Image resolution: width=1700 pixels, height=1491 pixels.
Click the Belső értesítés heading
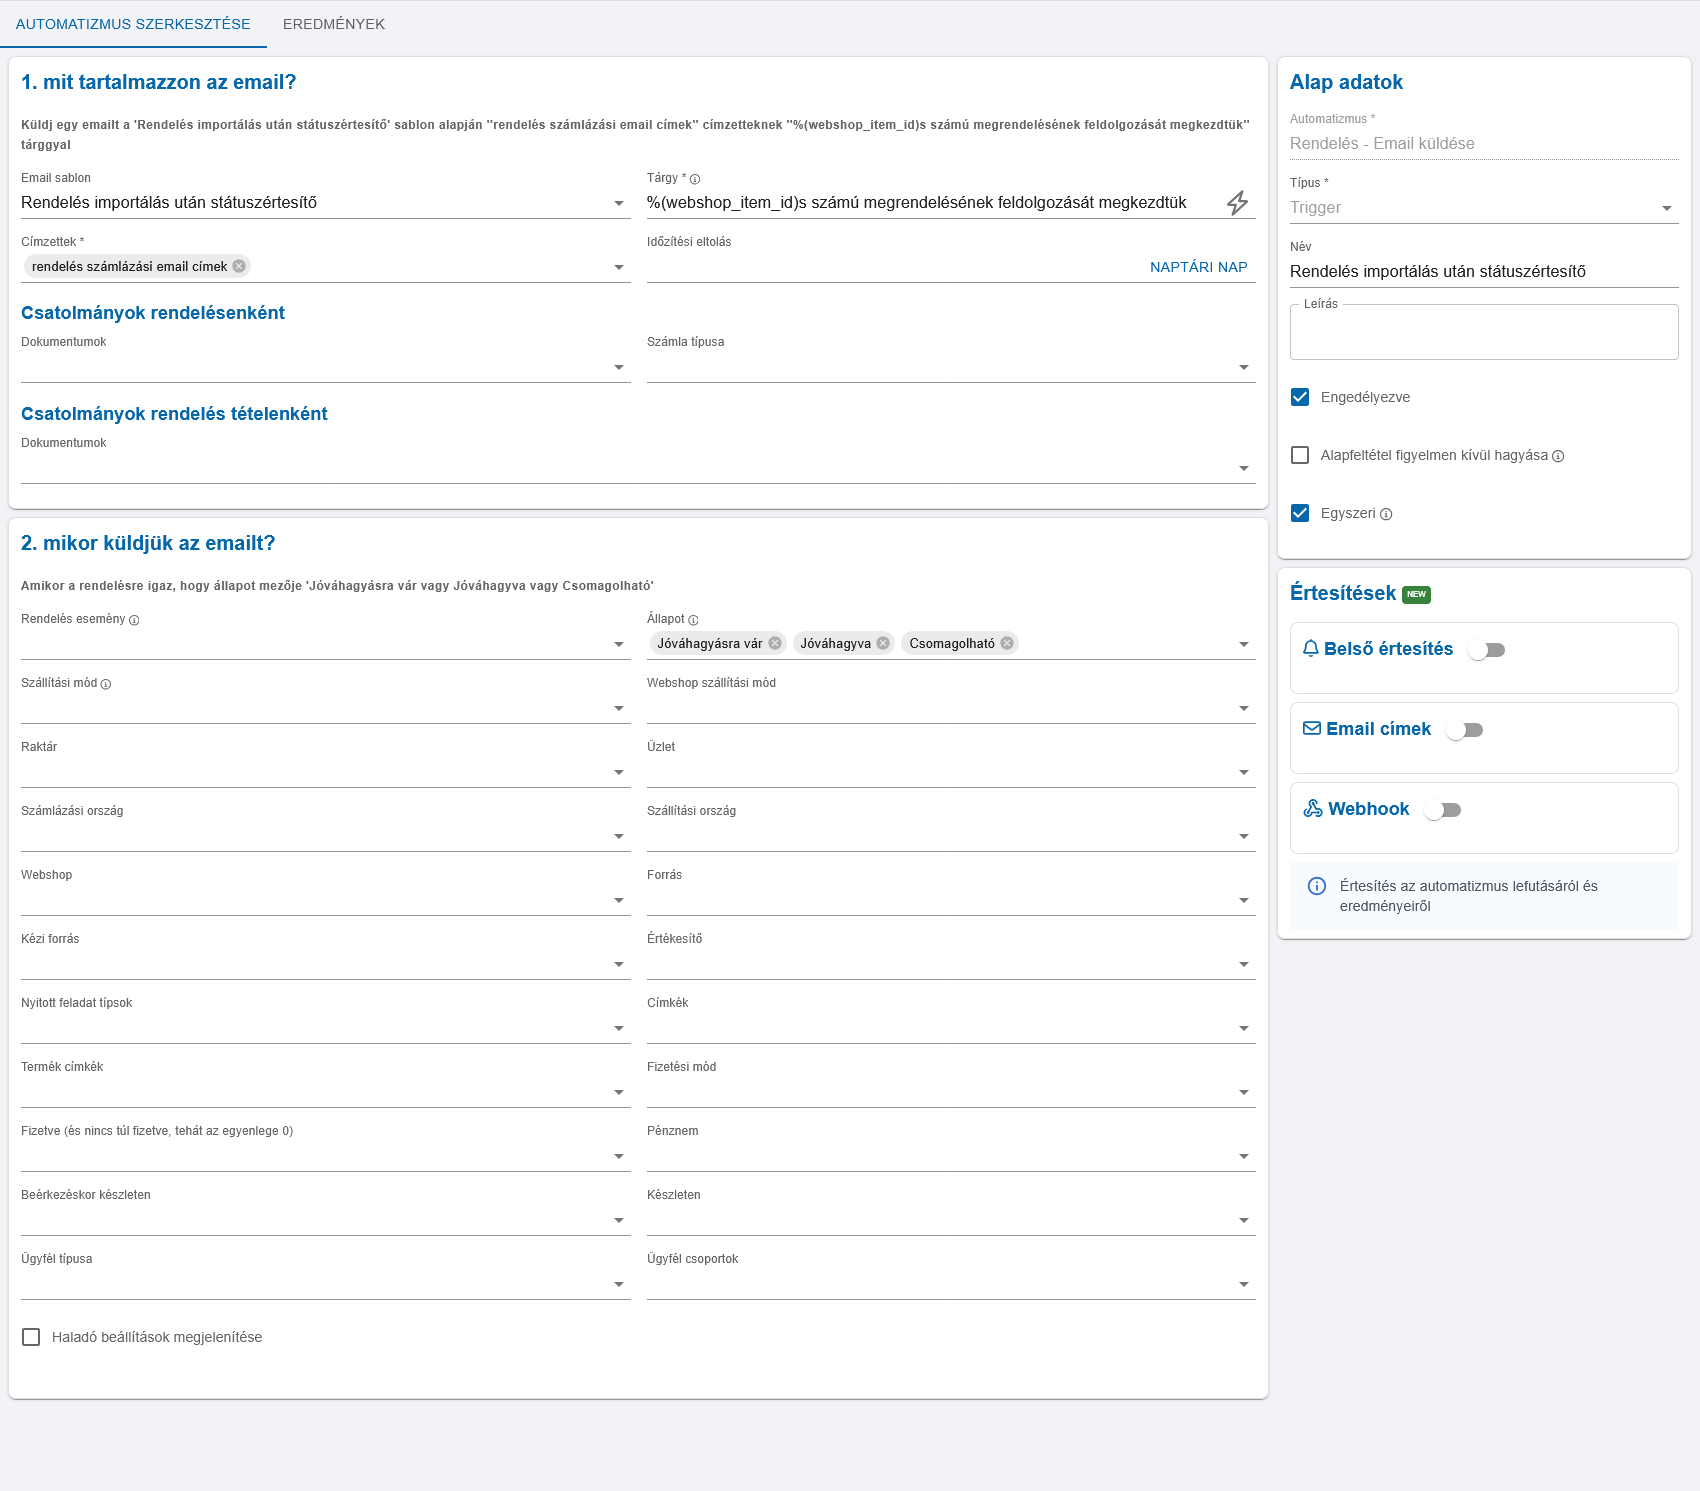pyautogui.click(x=1388, y=649)
